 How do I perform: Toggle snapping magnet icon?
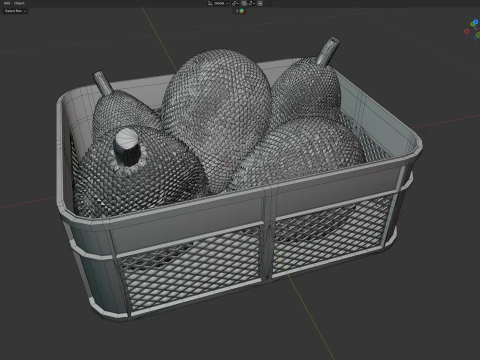tap(244, 3)
